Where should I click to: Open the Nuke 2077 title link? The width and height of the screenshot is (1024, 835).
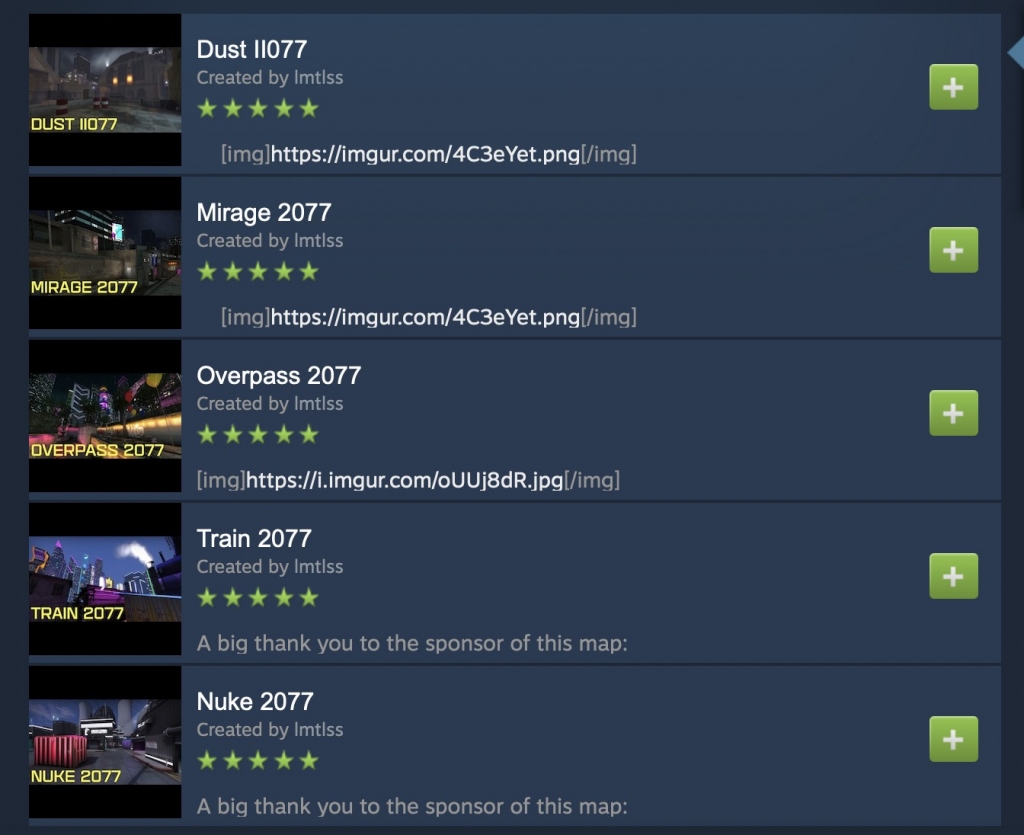pos(255,701)
